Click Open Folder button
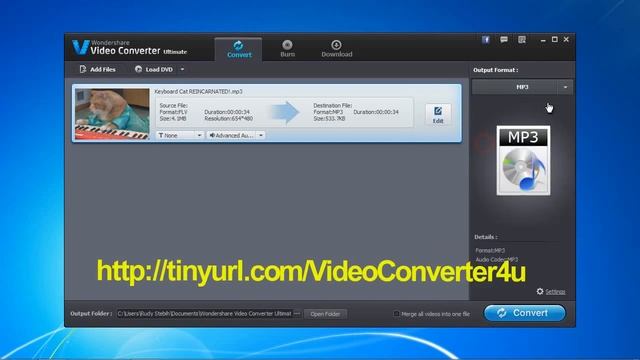 325,314
